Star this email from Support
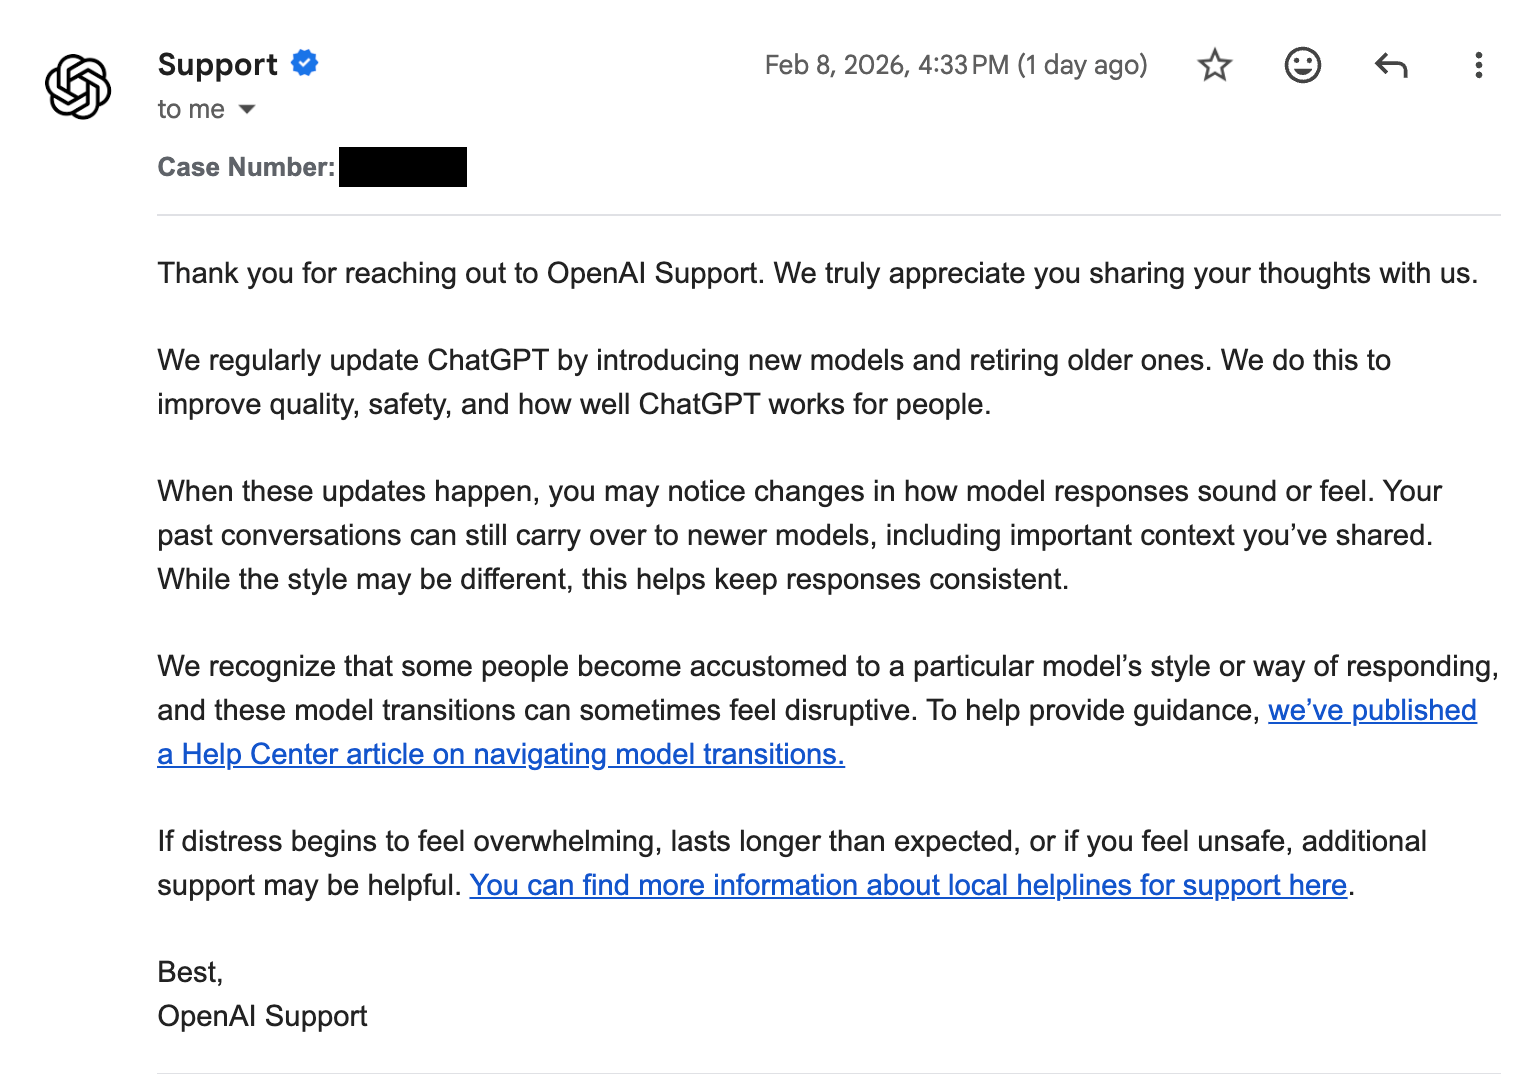 tap(1215, 66)
